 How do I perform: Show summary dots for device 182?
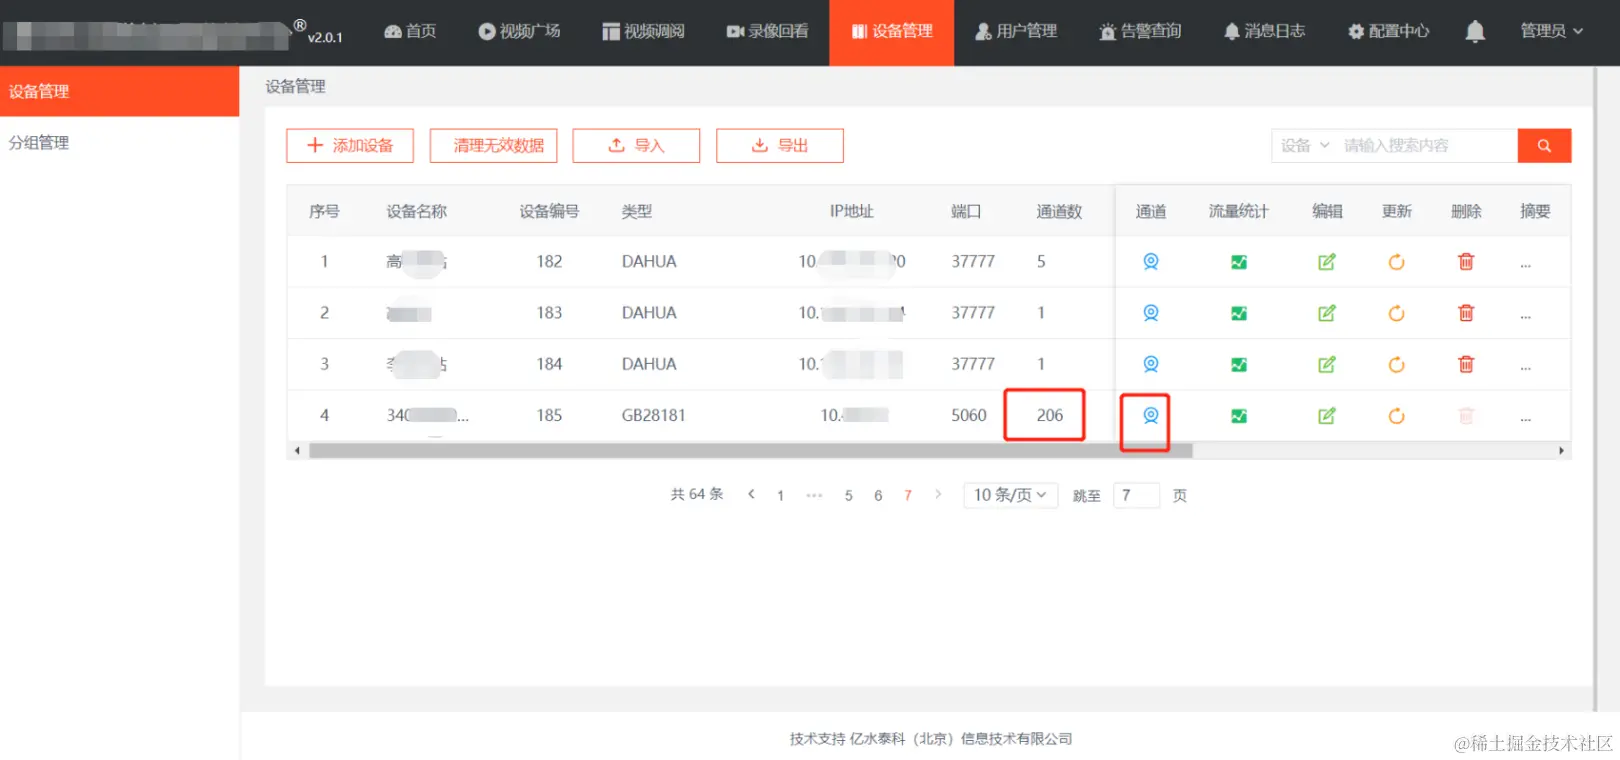tap(1526, 264)
